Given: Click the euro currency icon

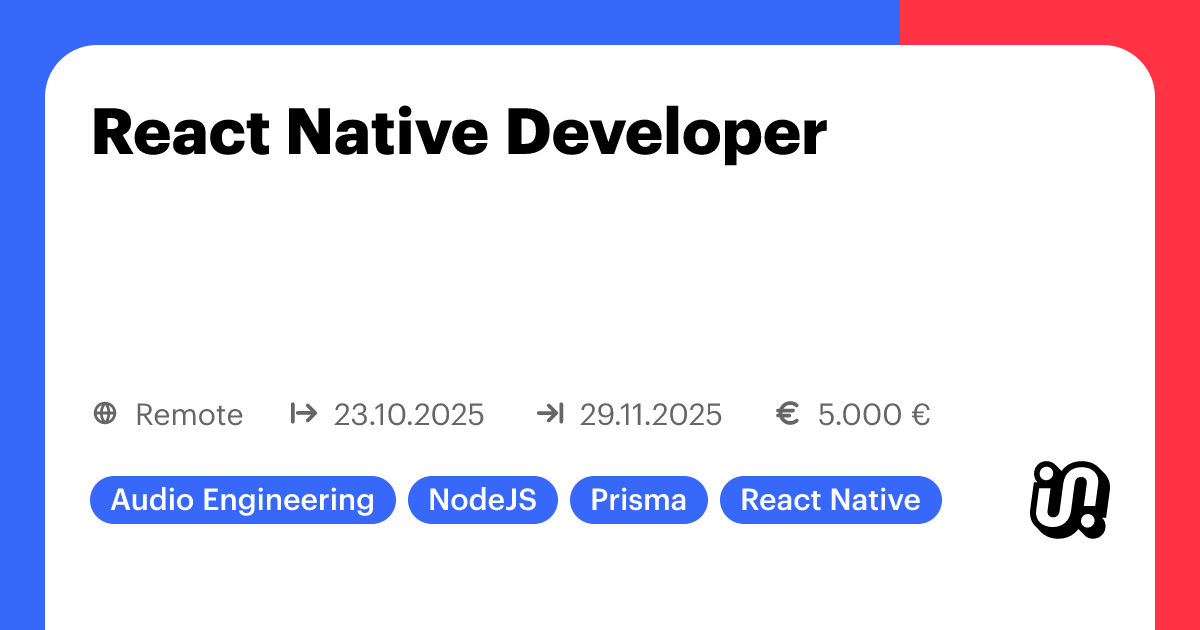Looking at the screenshot, I should (x=788, y=414).
